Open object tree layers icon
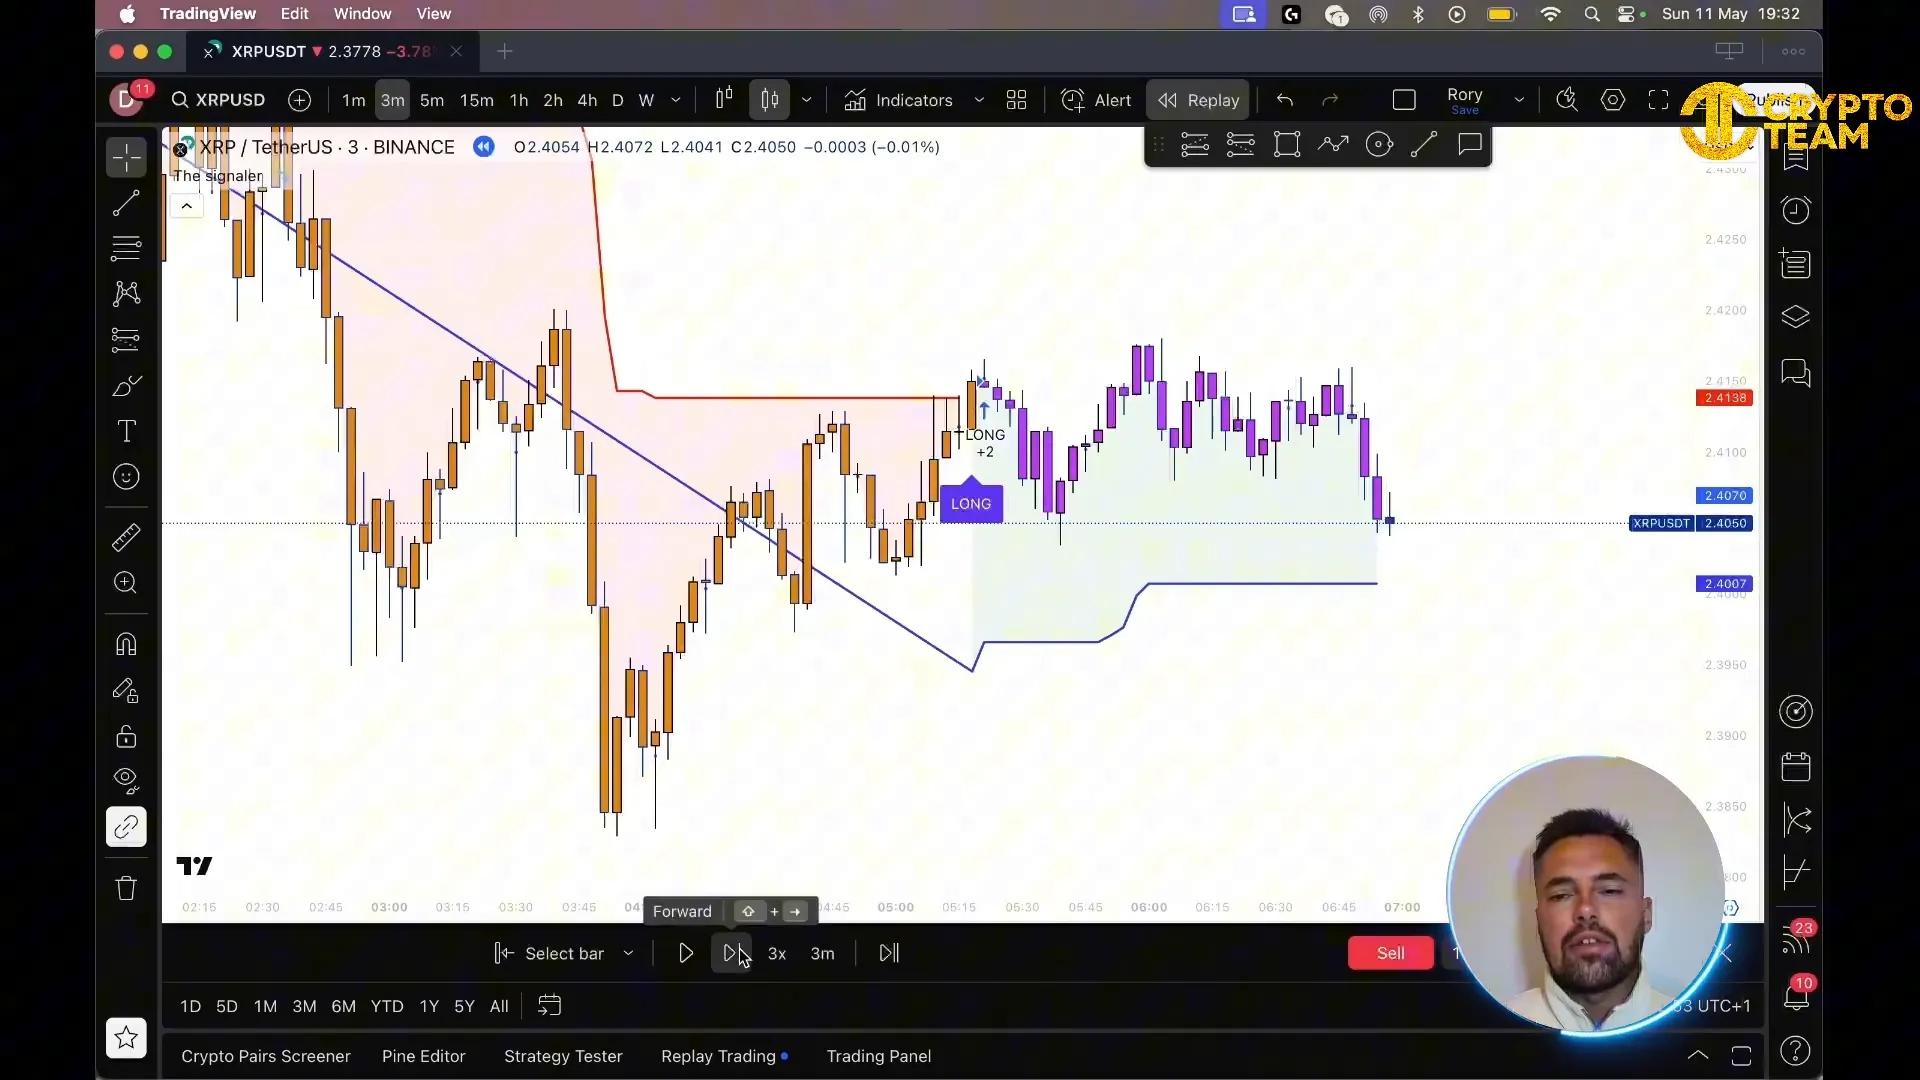Viewport: 1920px width, 1080px height. coord(1796,318)
